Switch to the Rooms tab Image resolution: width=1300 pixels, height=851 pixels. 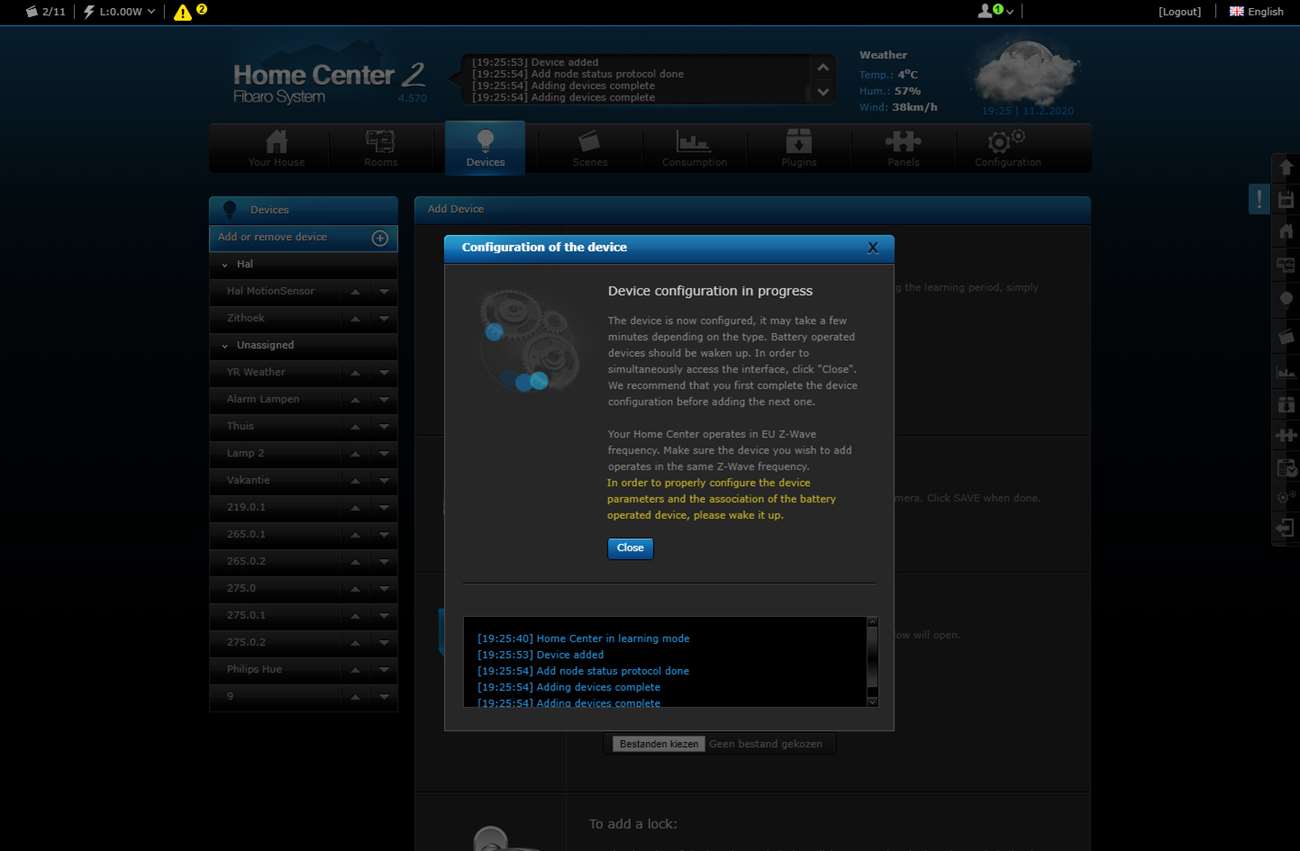point(380,148)
